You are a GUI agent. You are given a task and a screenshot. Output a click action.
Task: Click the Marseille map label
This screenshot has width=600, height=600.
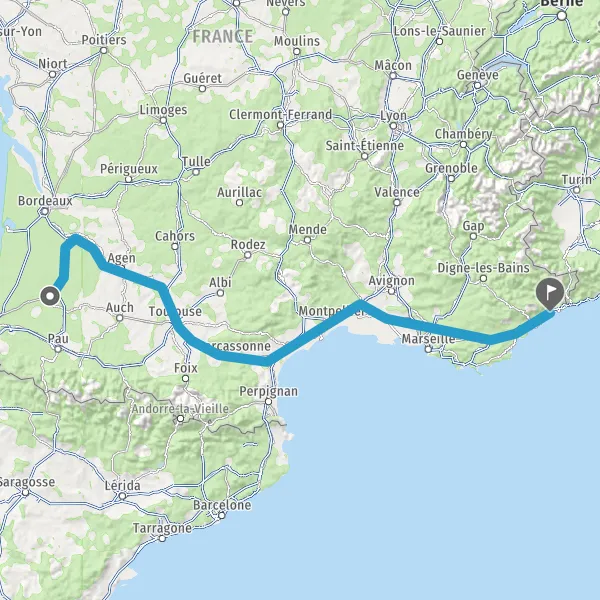click(428, 339)
